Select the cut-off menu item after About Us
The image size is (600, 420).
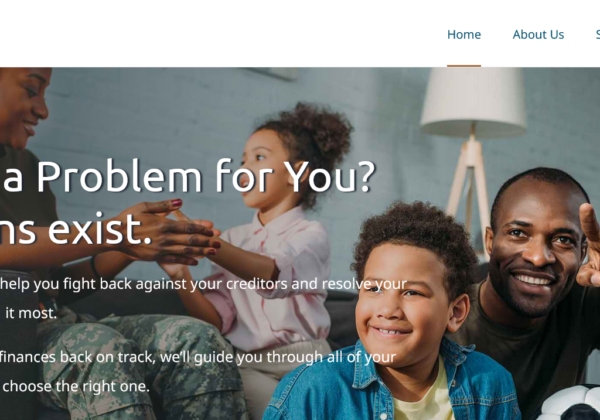tap(598, 34)
